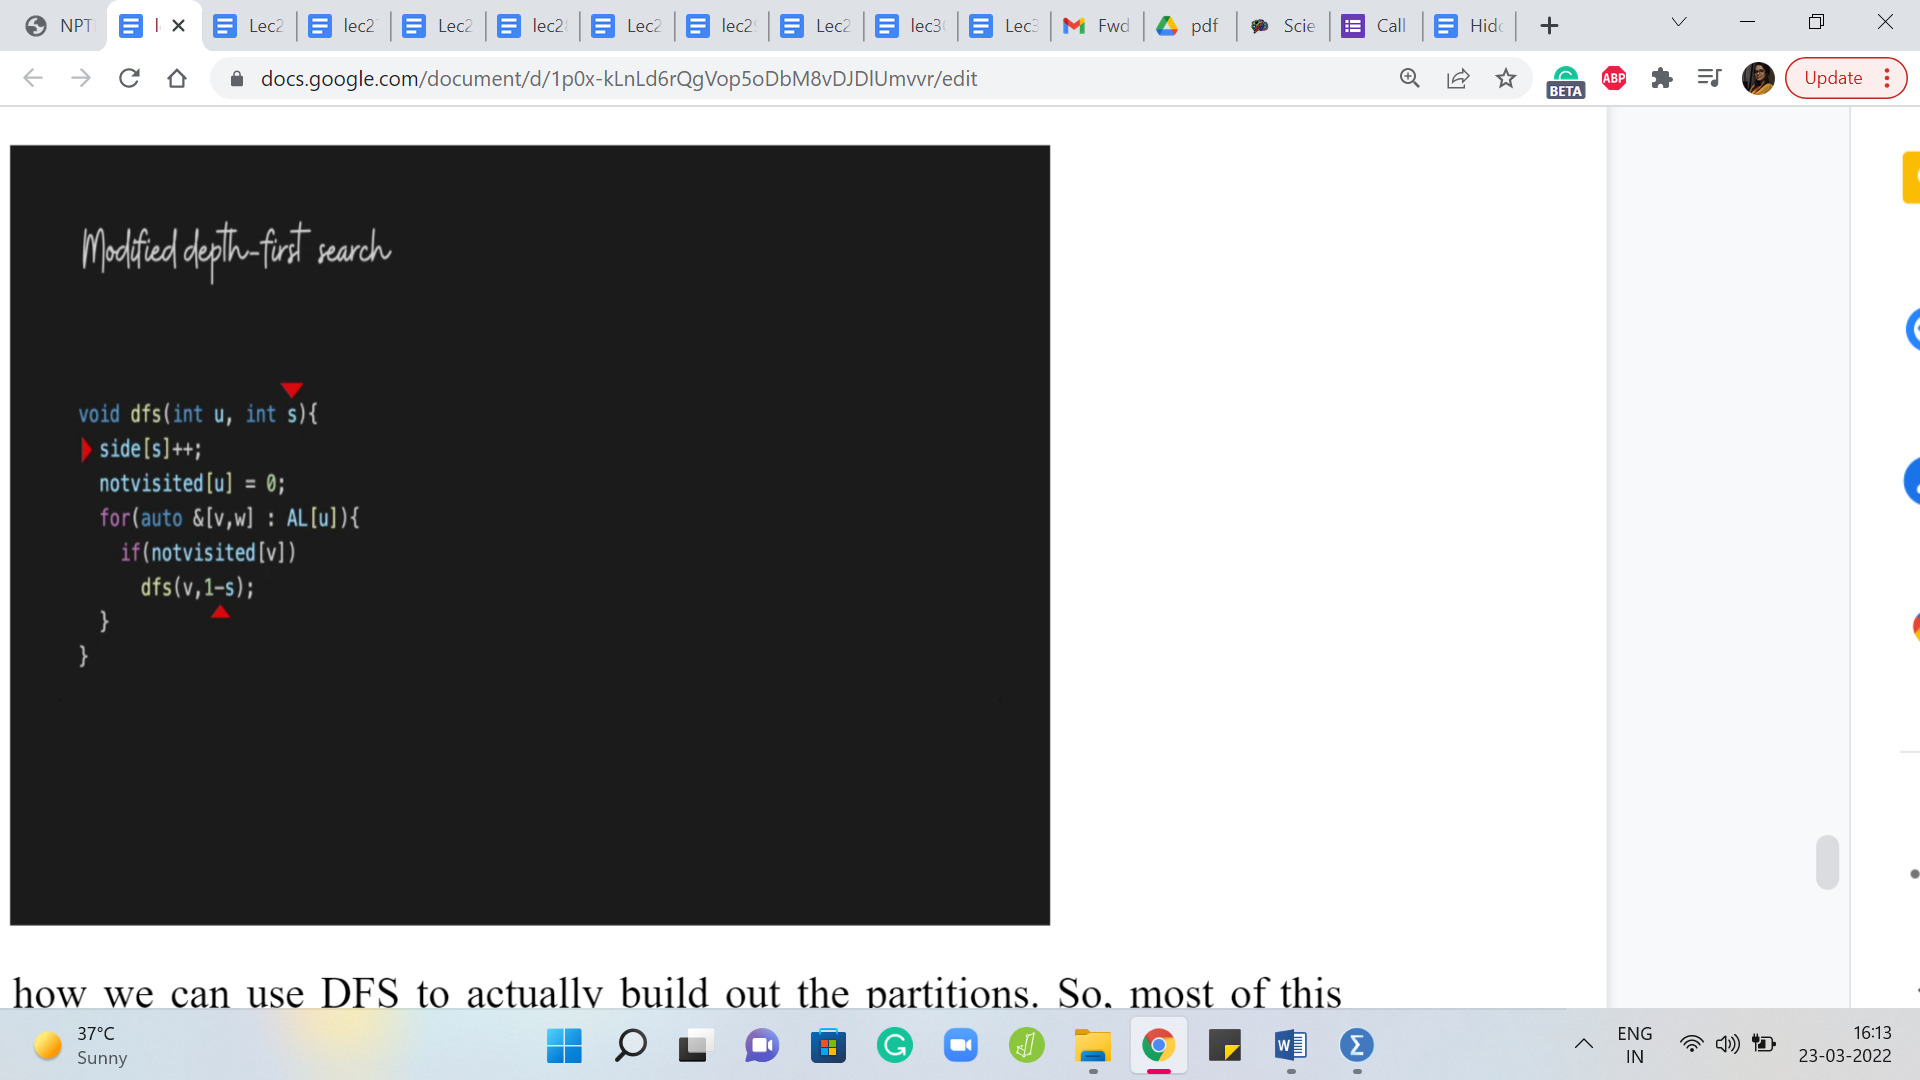Bookmark this page with star icon

[1506, 78]
